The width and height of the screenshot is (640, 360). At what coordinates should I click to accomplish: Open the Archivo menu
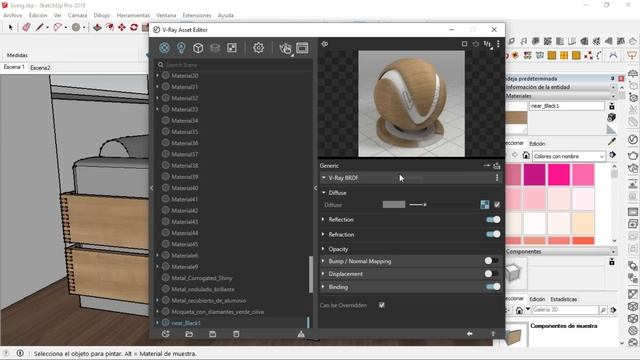tap(13, 15)
